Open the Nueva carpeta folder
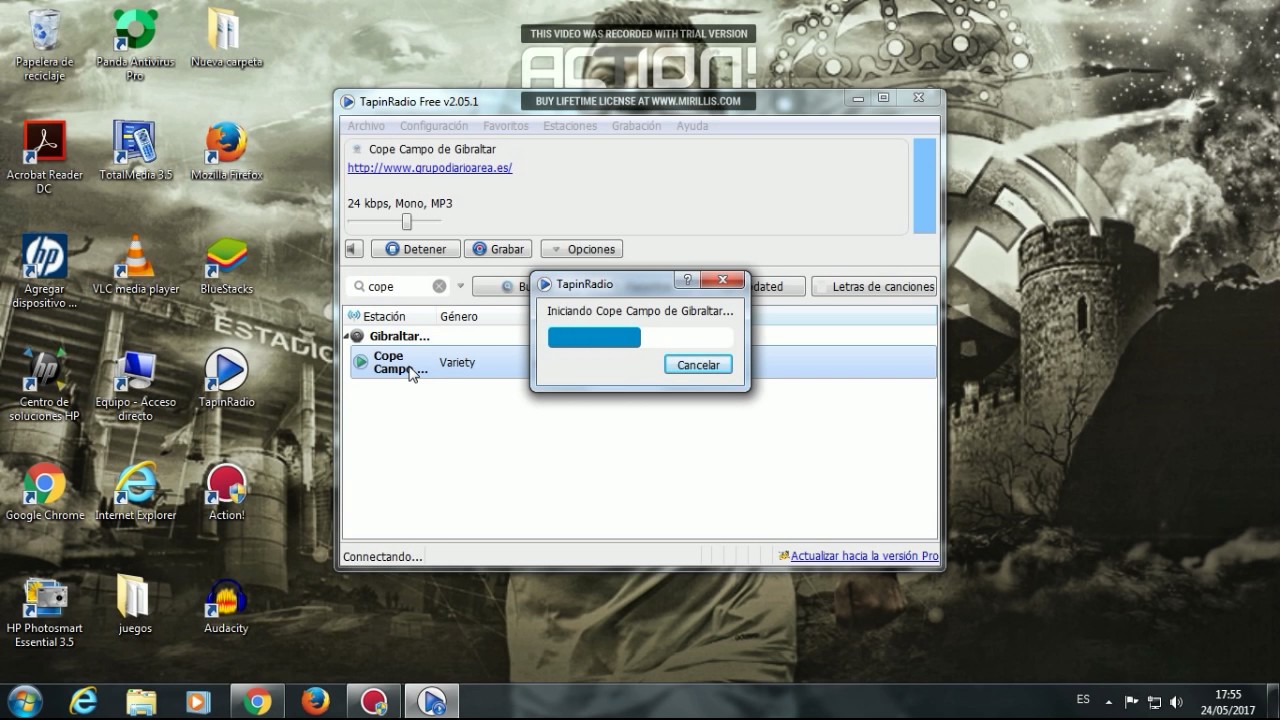This screenshot has height=720, width=1280. point(226,40)
